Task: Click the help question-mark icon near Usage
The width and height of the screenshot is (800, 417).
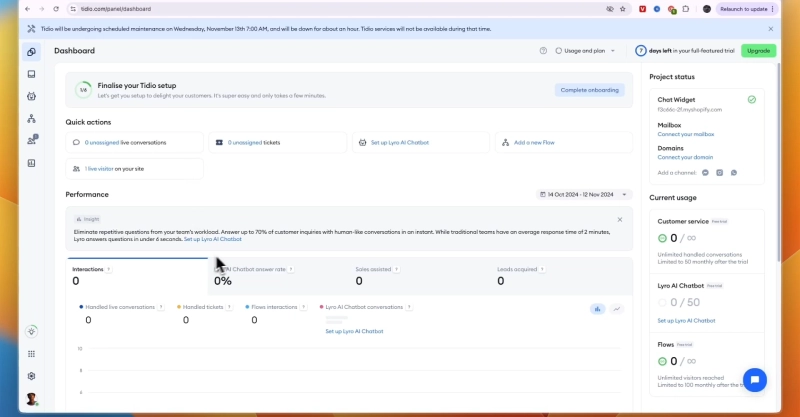Action: tap(543, 51)
